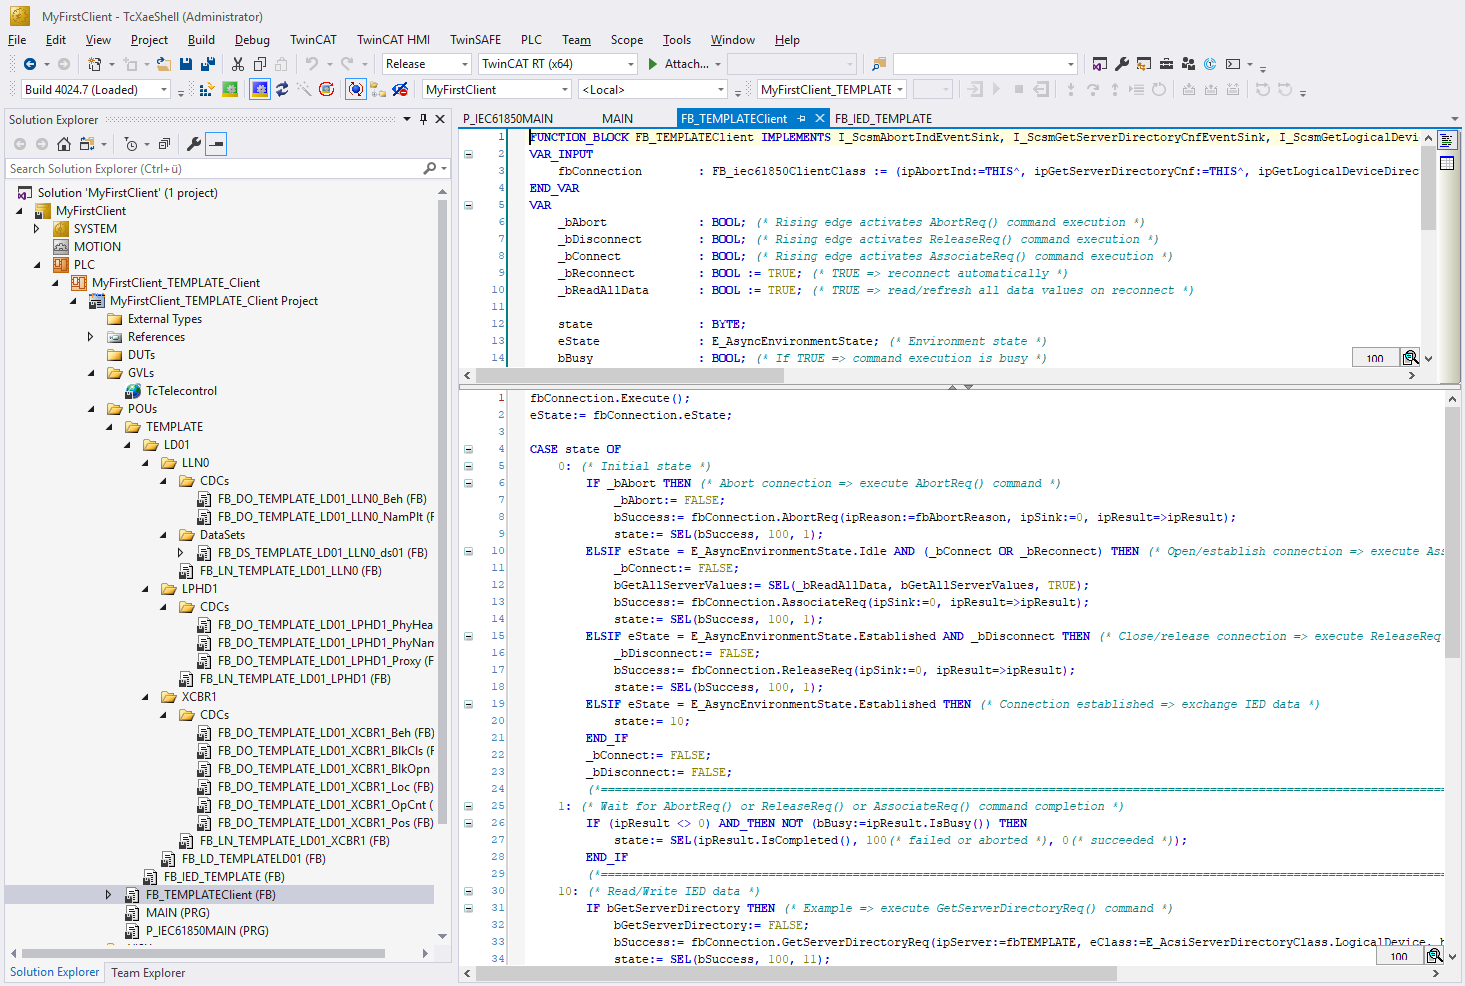Click the Restart TwinCAT Config Mode blue icon
Screen dimensions: 1465x986
[260, 89]
